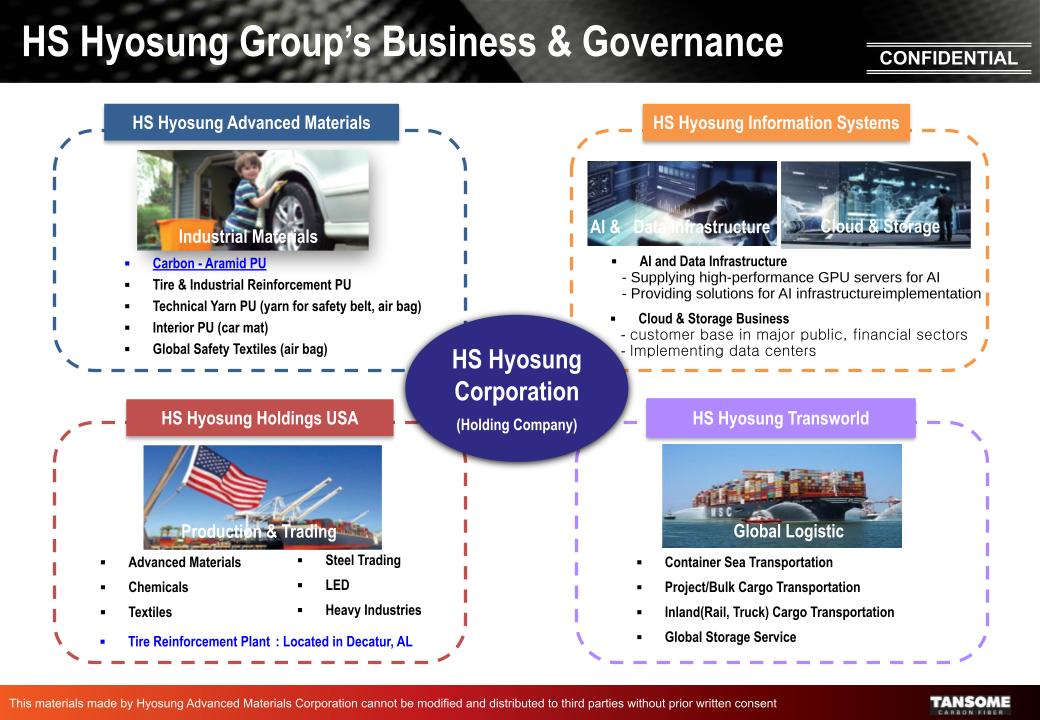Select the Industrial Materials car photo
Viewport: 1040px width, 720px height.
click(252, 198)
